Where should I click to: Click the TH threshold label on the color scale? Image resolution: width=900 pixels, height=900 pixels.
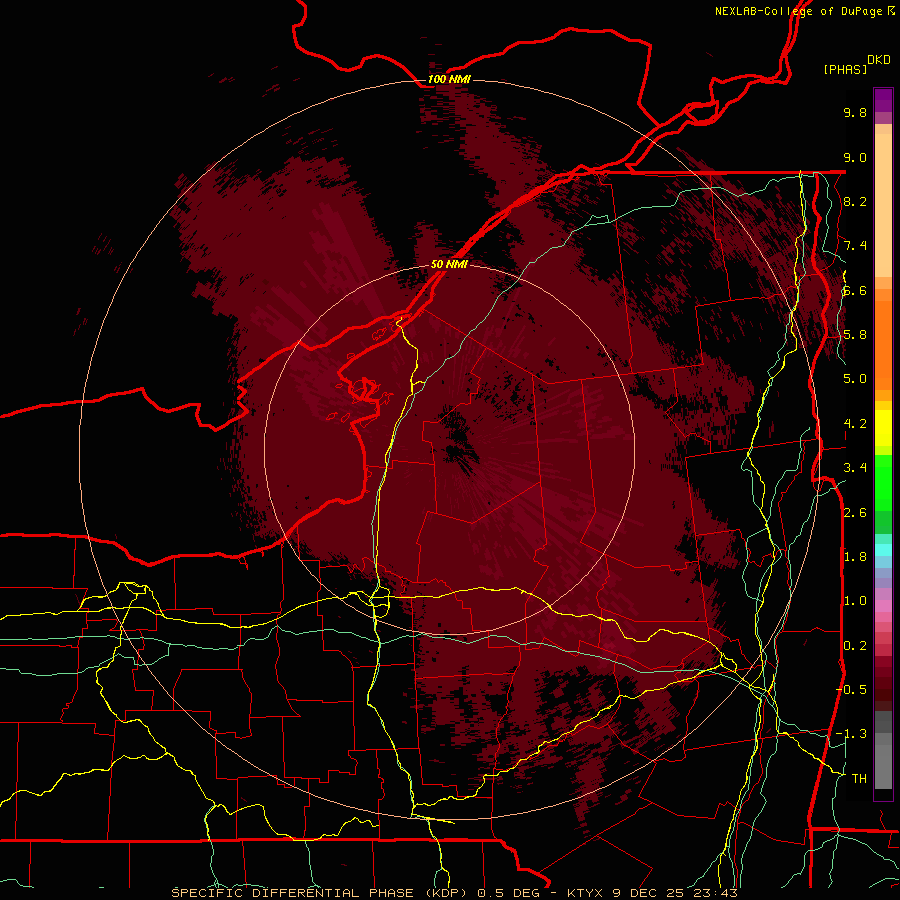pyautogui.click(x=859, y=778)
